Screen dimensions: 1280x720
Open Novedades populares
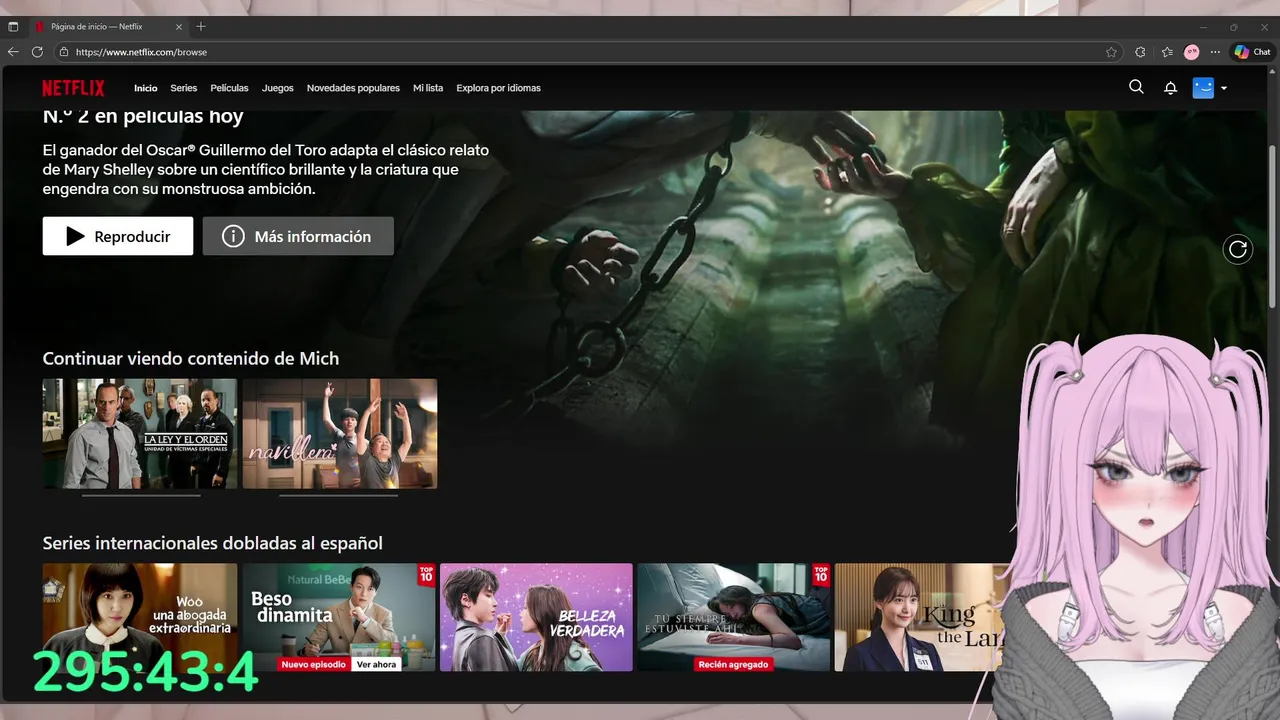[353, 88]
